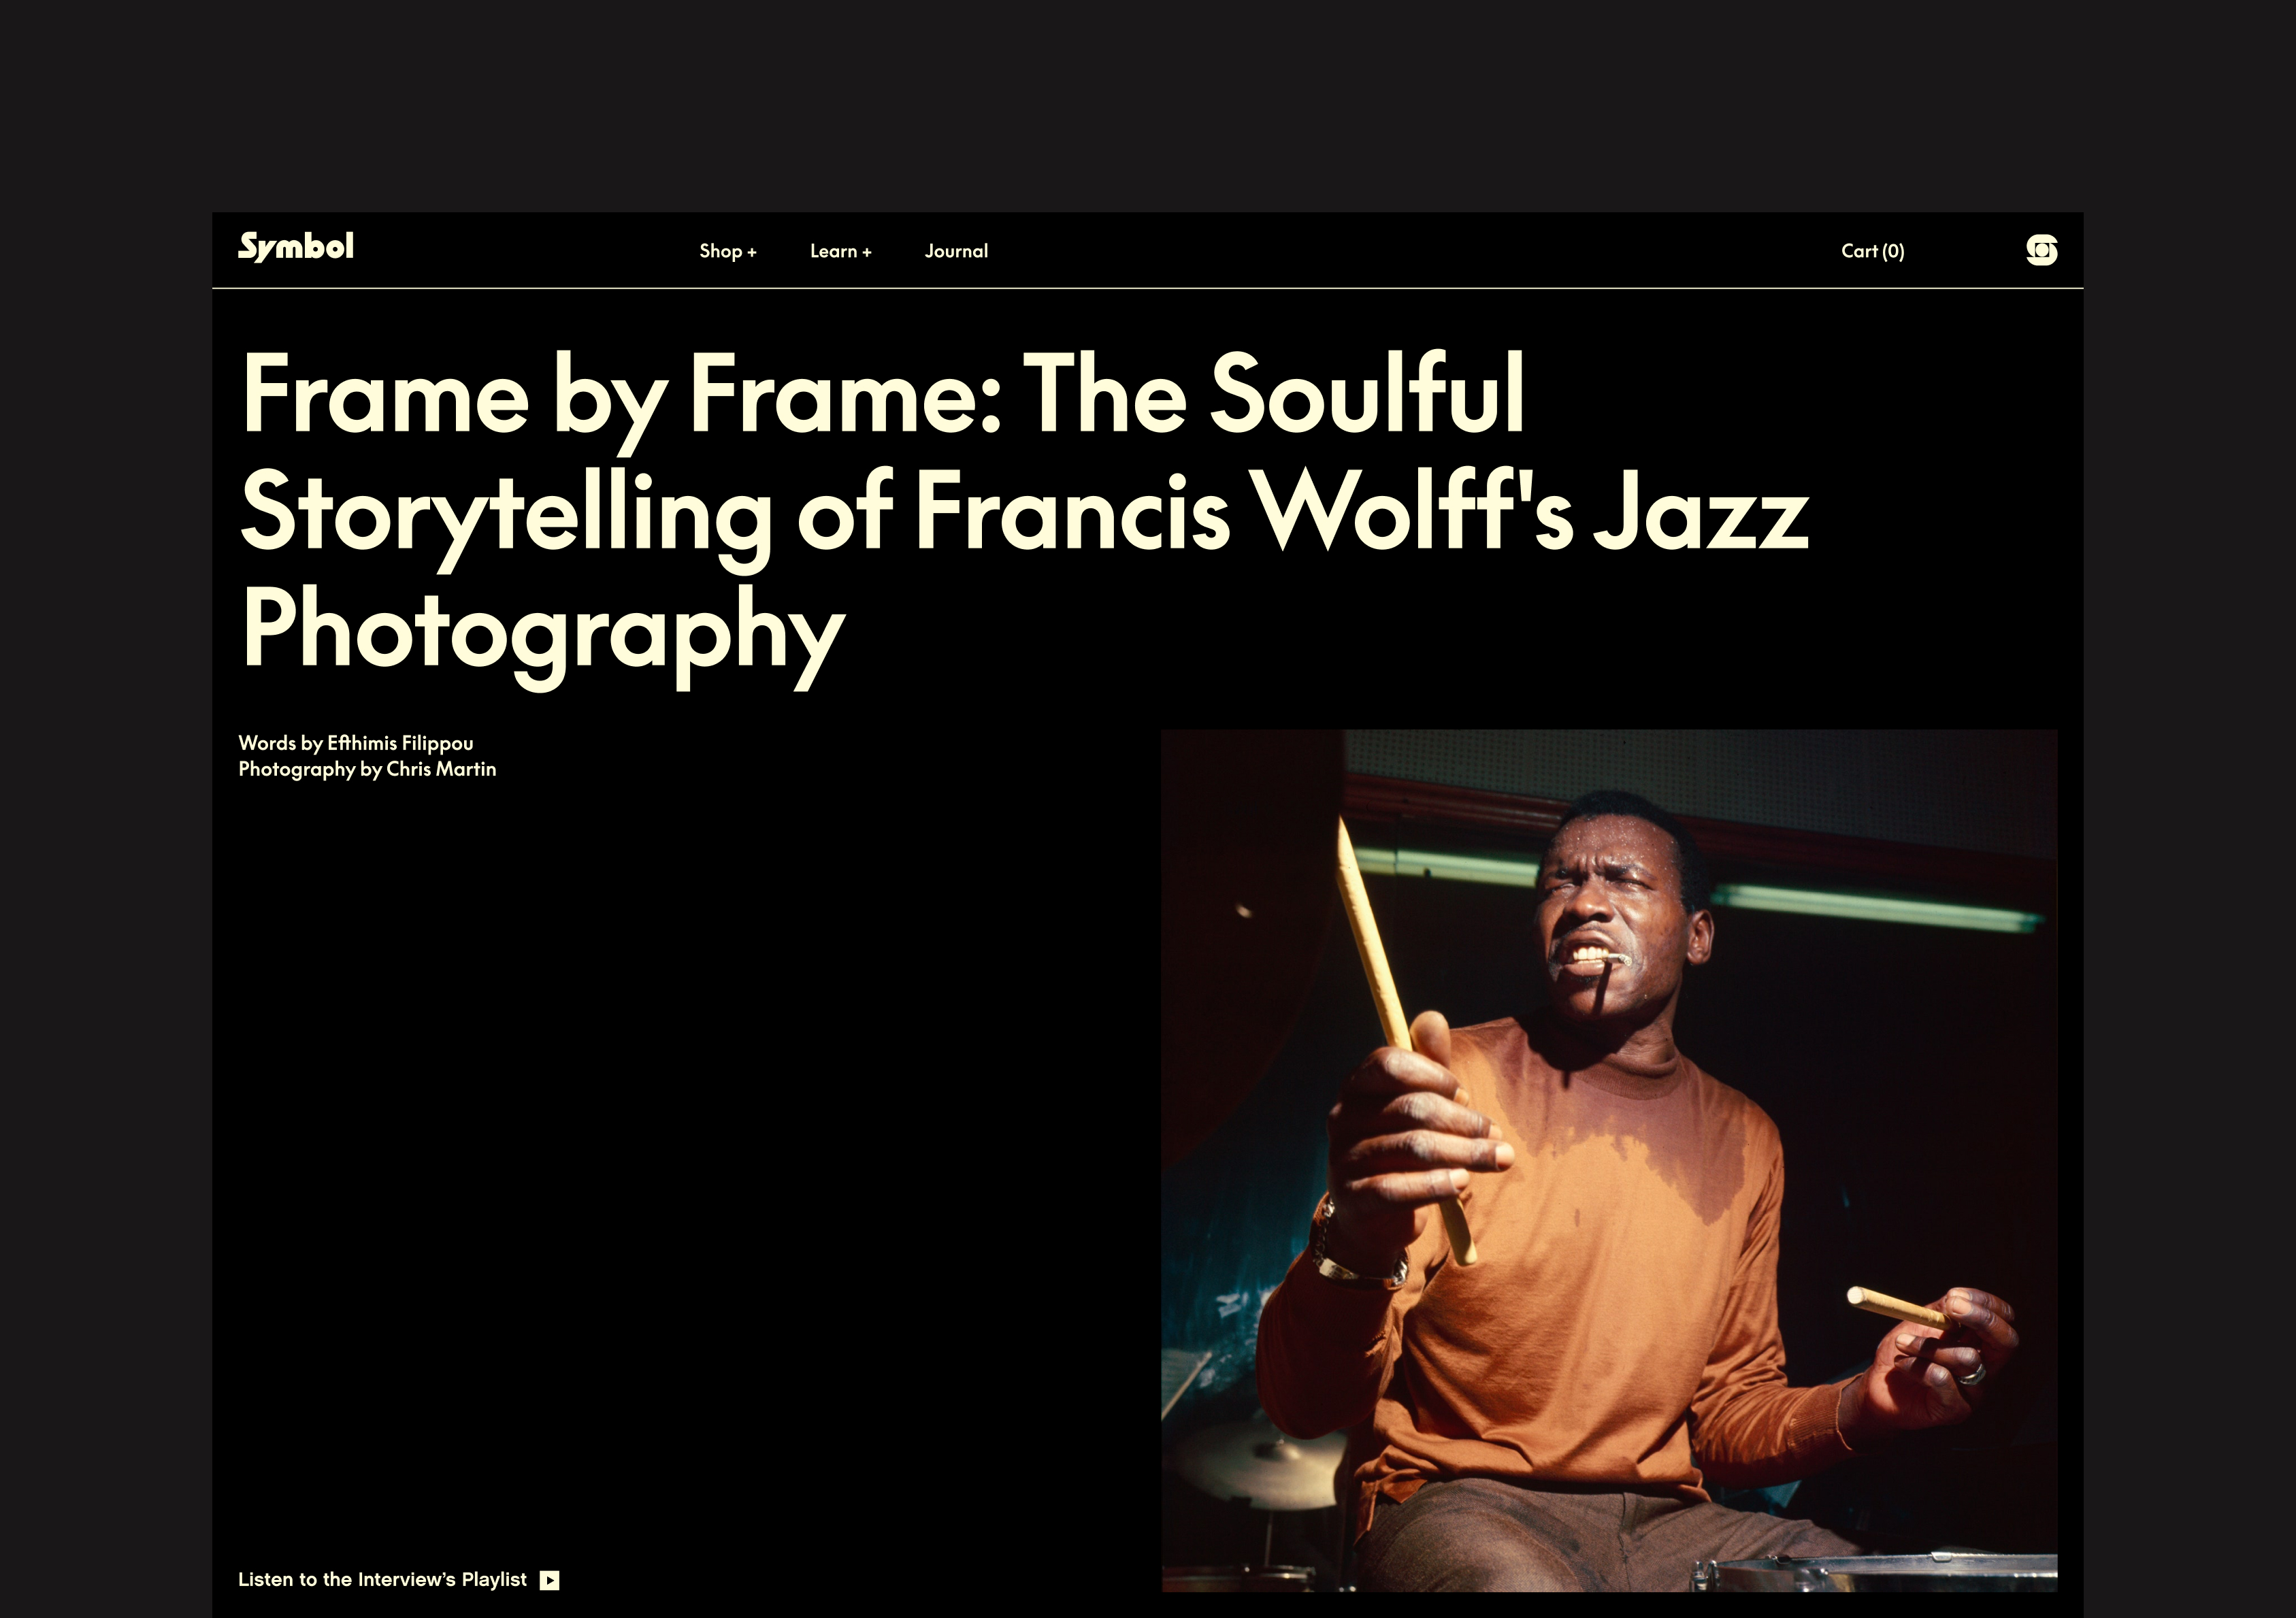Click the Cart item count

pos(1893,251)
